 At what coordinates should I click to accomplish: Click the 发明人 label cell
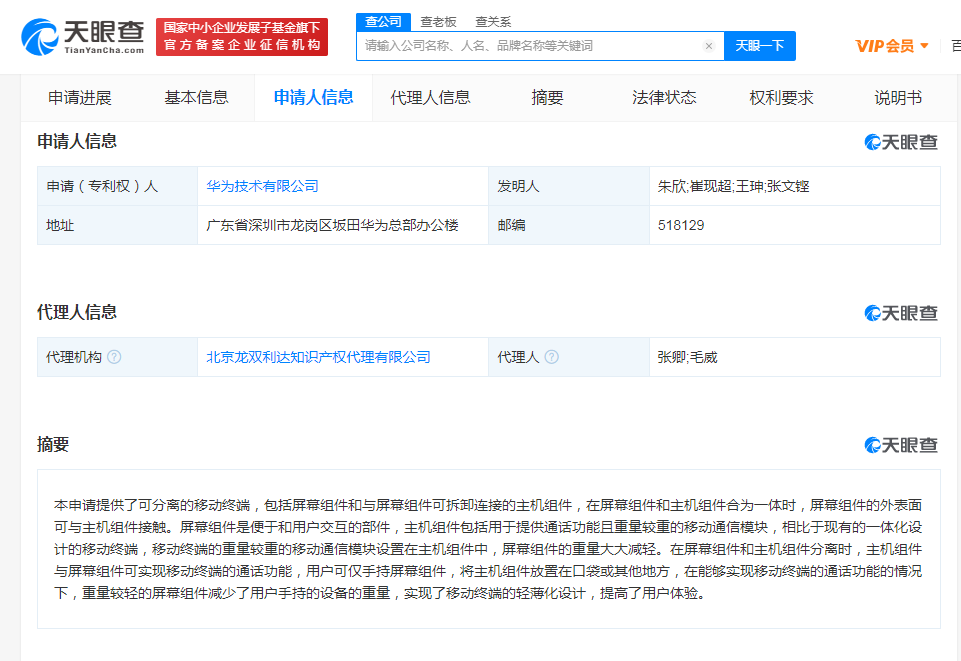569,186
